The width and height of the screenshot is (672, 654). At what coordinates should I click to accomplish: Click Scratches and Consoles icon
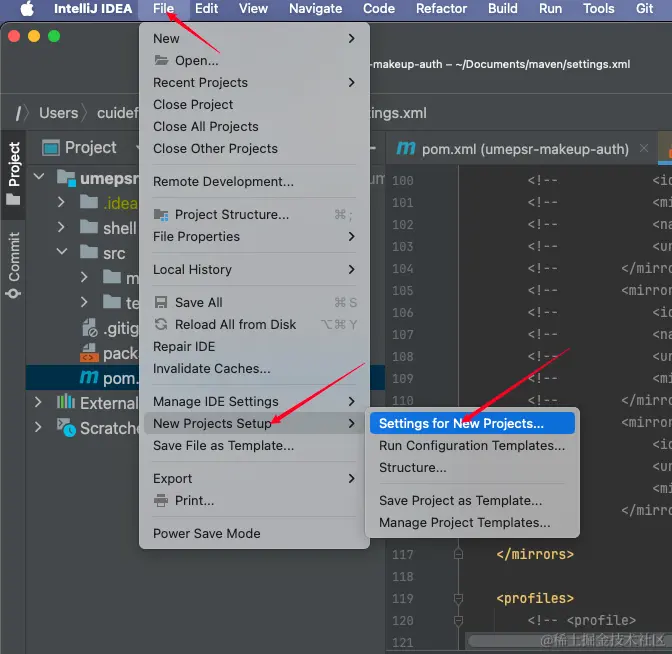66,427
